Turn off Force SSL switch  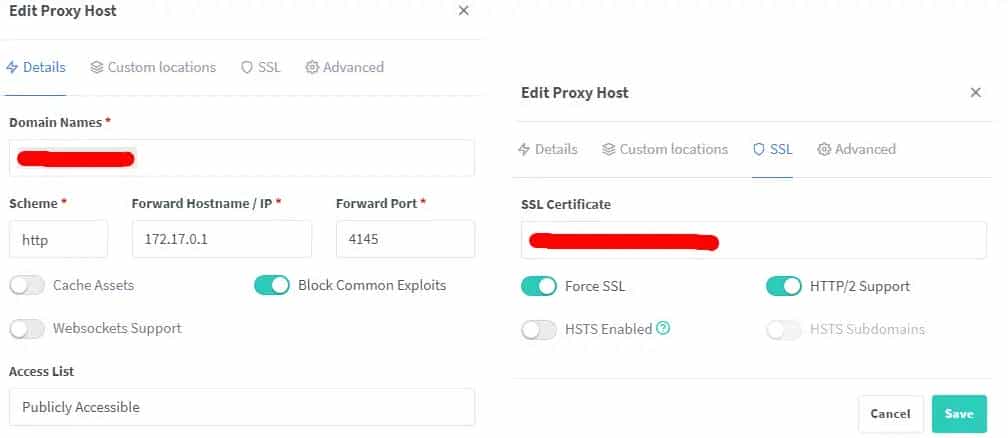click(x=539, y=286)
